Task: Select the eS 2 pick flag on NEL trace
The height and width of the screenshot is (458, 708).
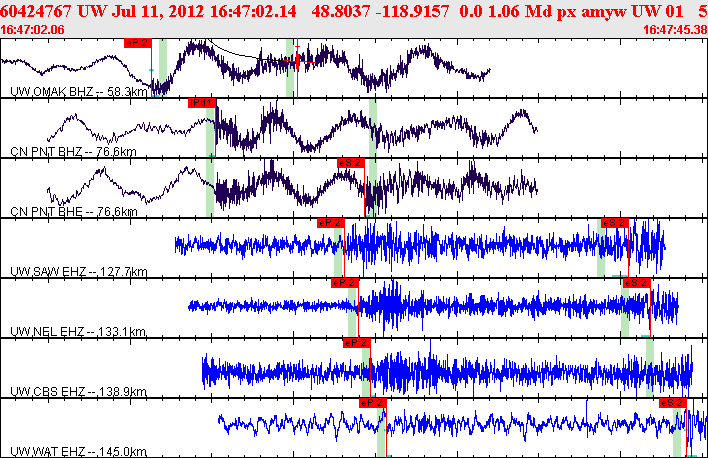Action: point(637,283)
